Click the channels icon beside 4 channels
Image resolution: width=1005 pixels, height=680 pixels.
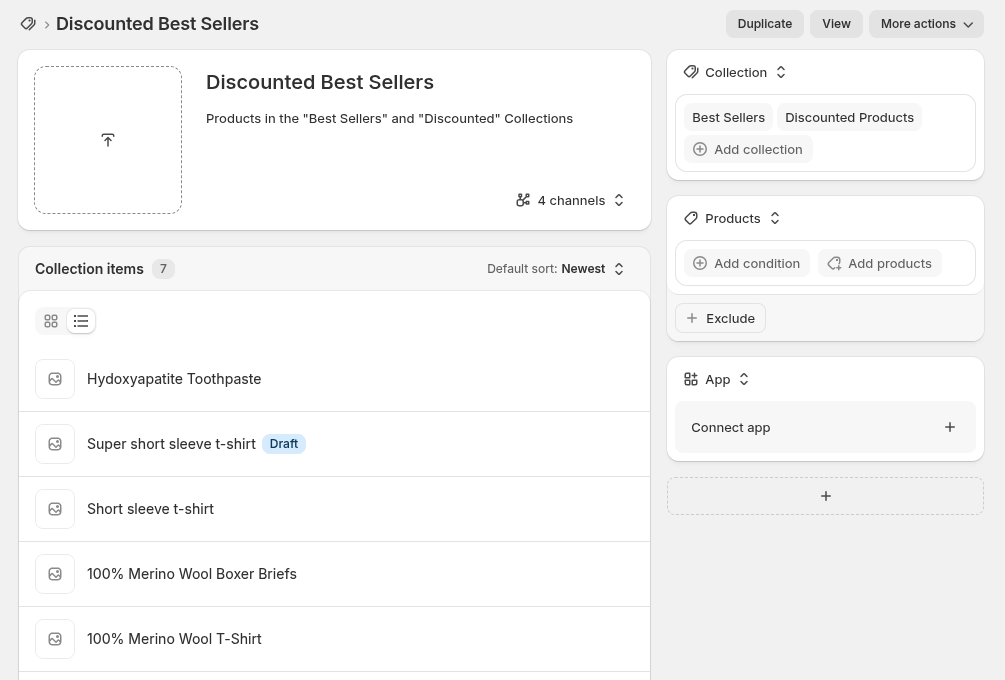pyautogui.click(x=523, y=200)
